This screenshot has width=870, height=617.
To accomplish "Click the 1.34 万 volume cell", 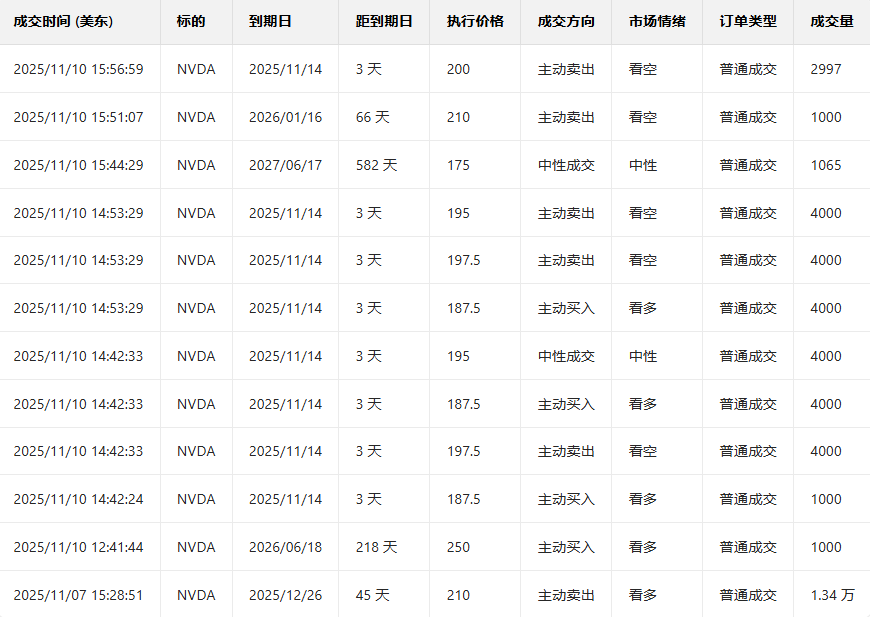I will [832, 595].
